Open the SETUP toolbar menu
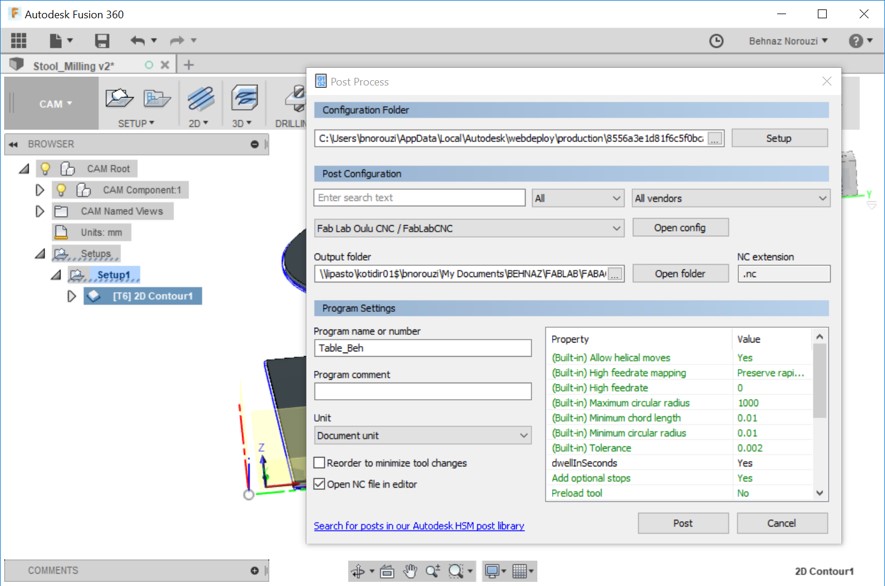This screenshot has height=586, width=885. coord(136,123)
